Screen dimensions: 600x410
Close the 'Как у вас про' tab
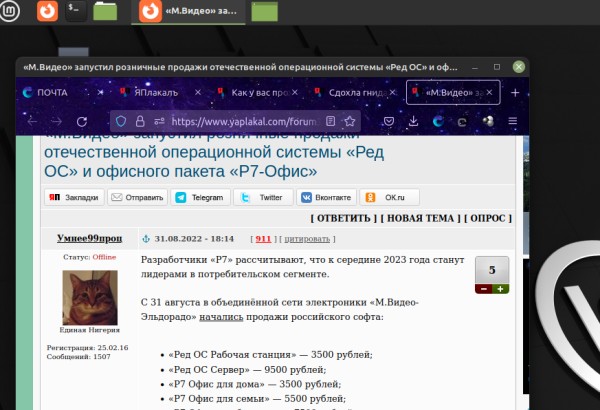[295, 93]
